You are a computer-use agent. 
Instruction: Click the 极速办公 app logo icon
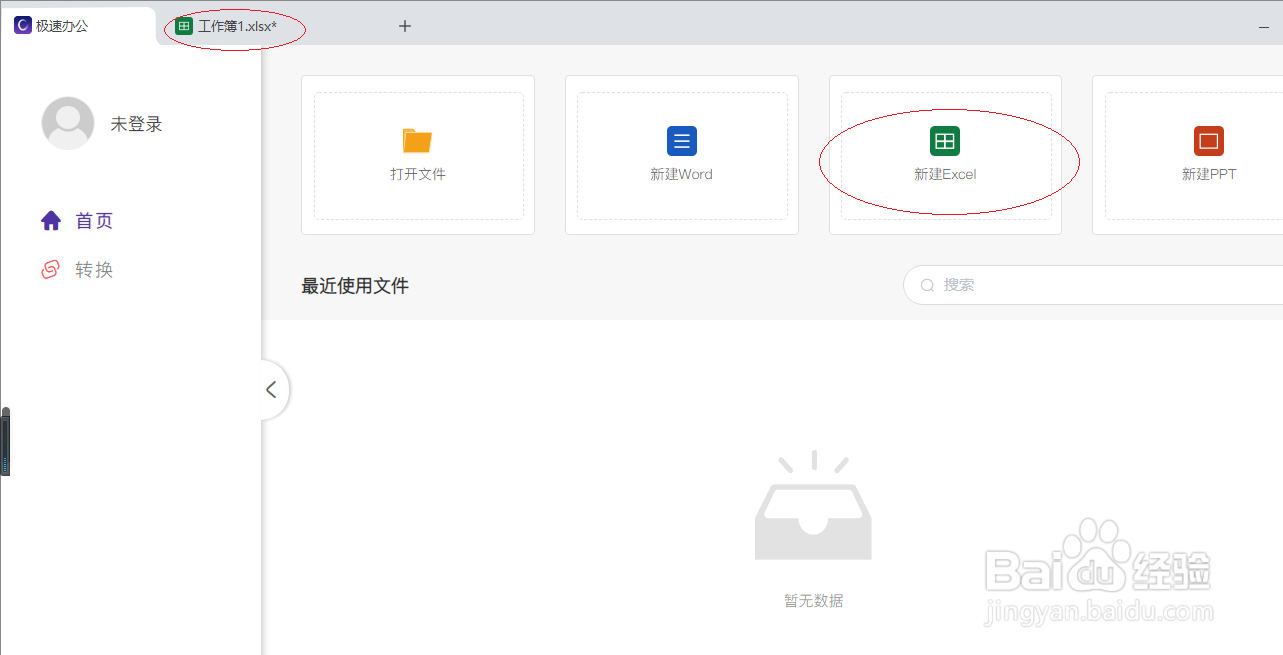point(23,25)
